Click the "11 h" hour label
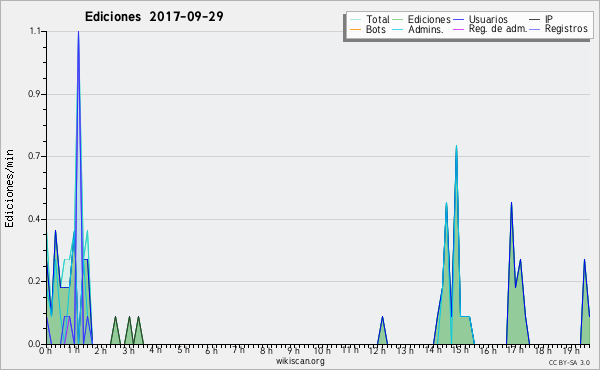Viewport: 600px width, 370px height. 350,350
